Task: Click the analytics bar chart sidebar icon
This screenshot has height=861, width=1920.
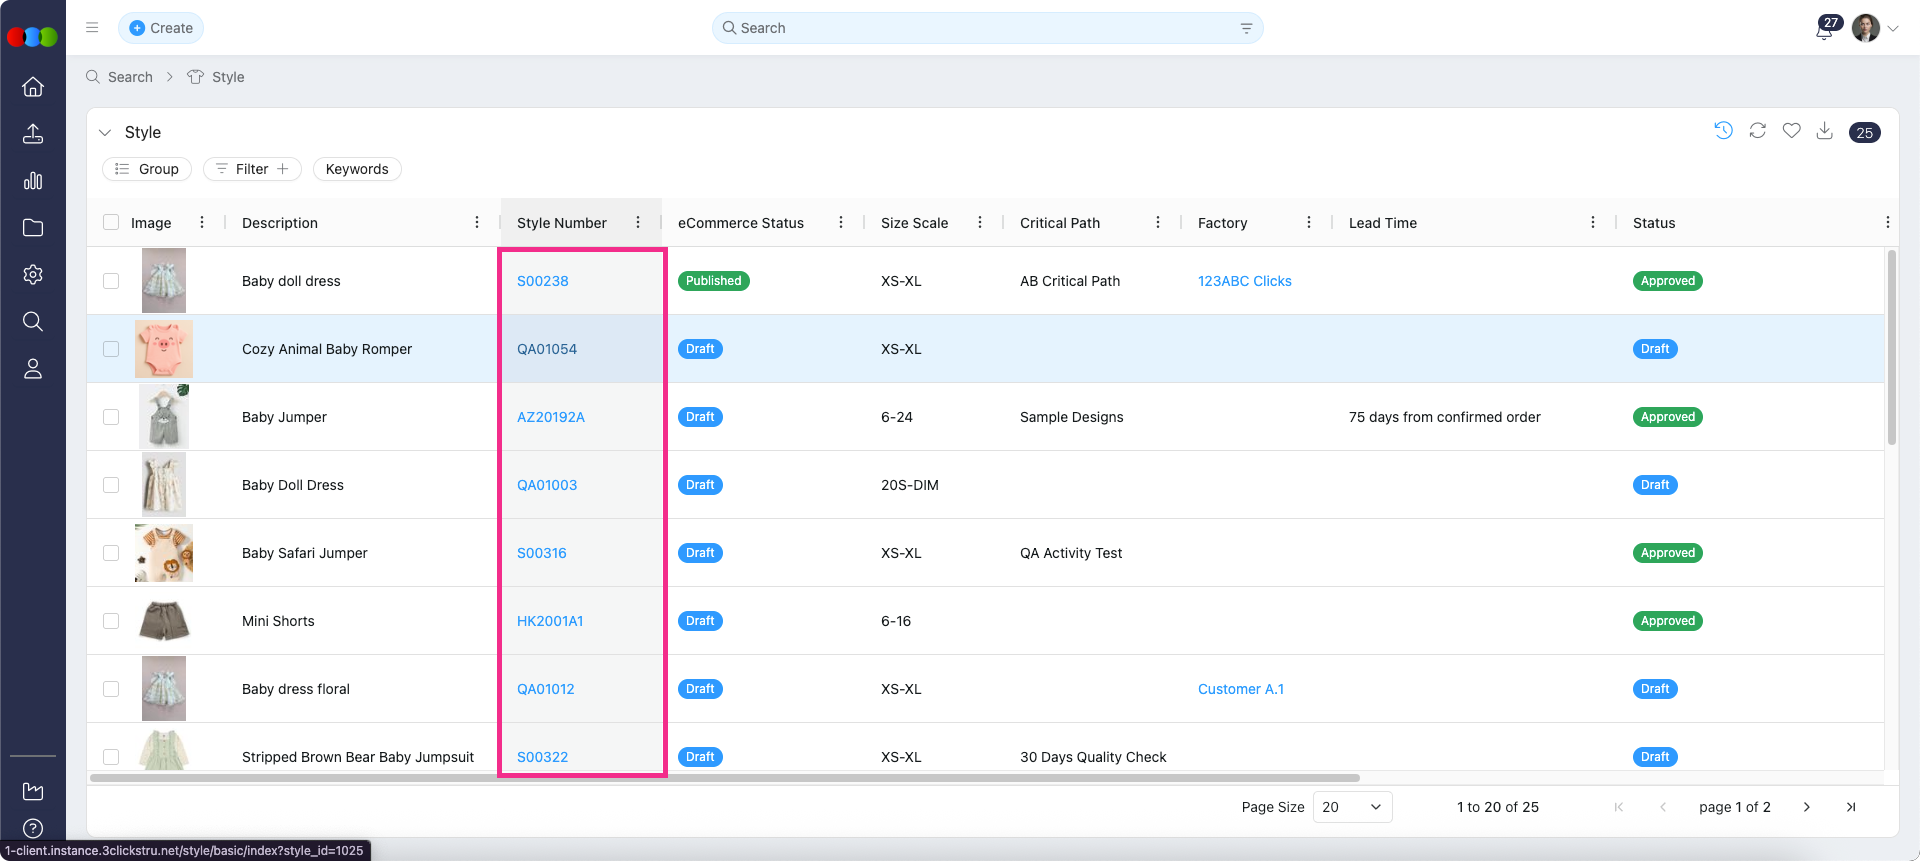Action: tap(33, 181)
